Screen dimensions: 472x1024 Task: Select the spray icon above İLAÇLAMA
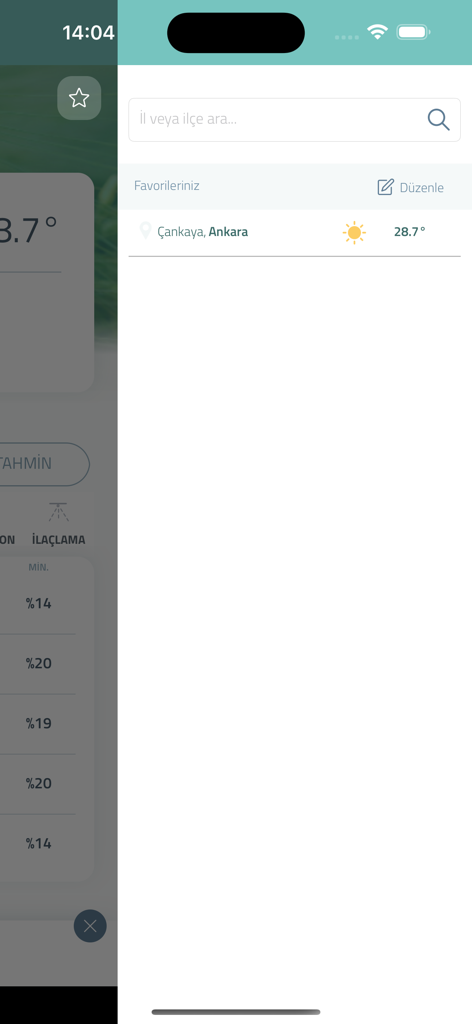pyautogui.click(x=59, y=513)
